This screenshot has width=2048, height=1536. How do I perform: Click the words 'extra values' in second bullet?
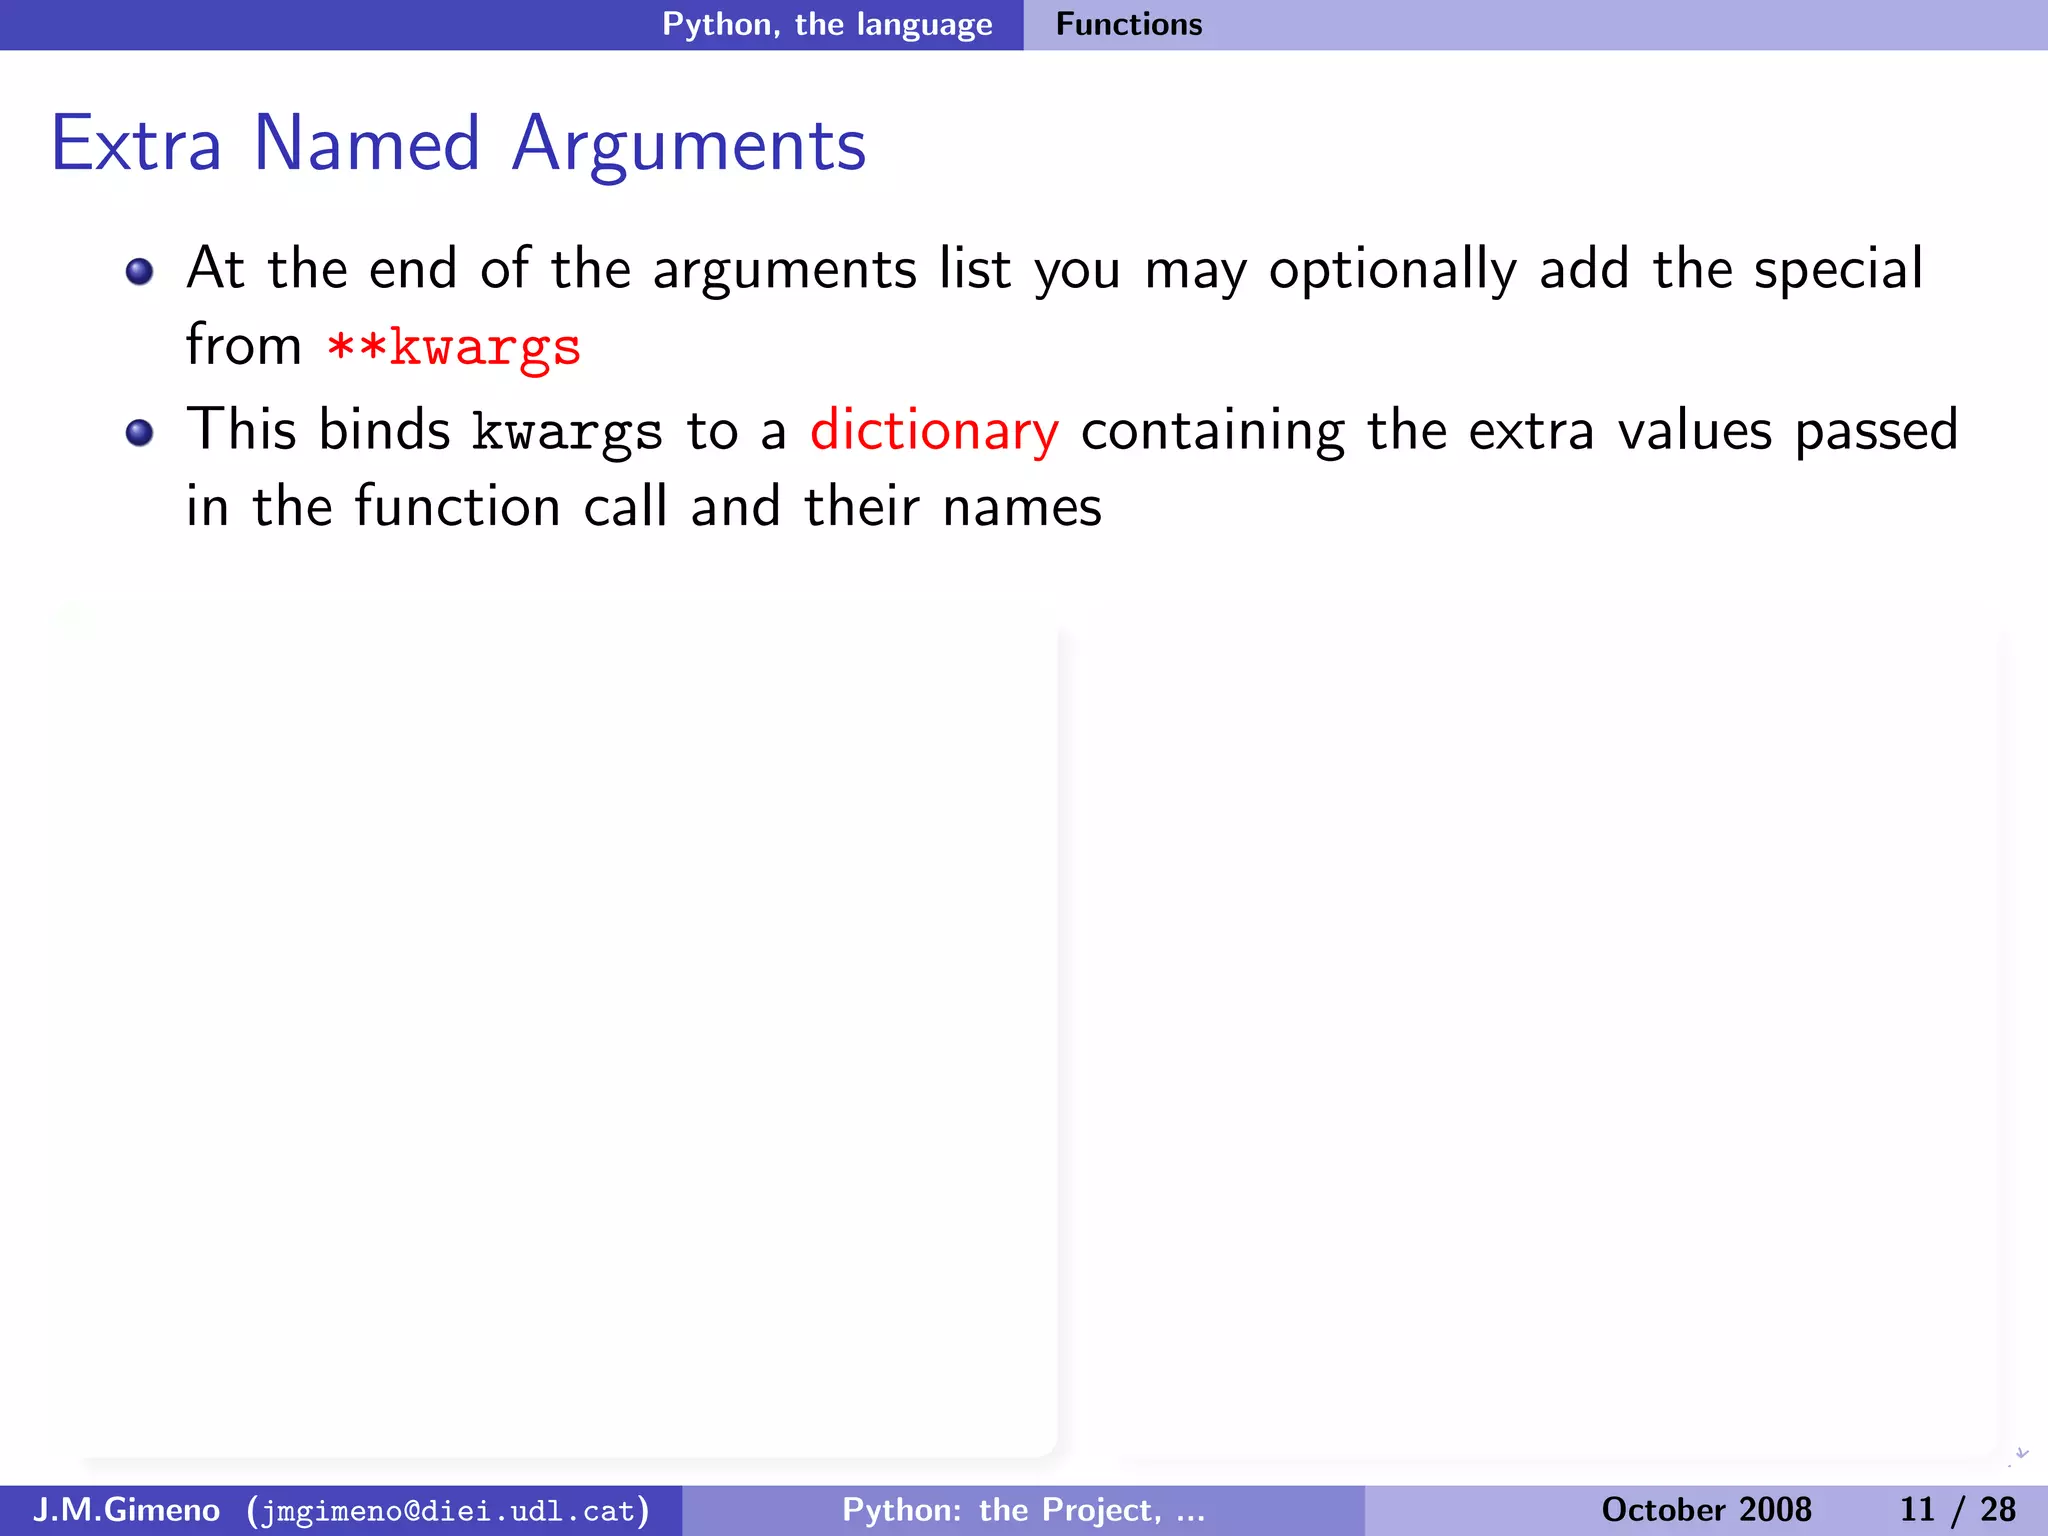pyautogui.click(x=1620, y=431)
